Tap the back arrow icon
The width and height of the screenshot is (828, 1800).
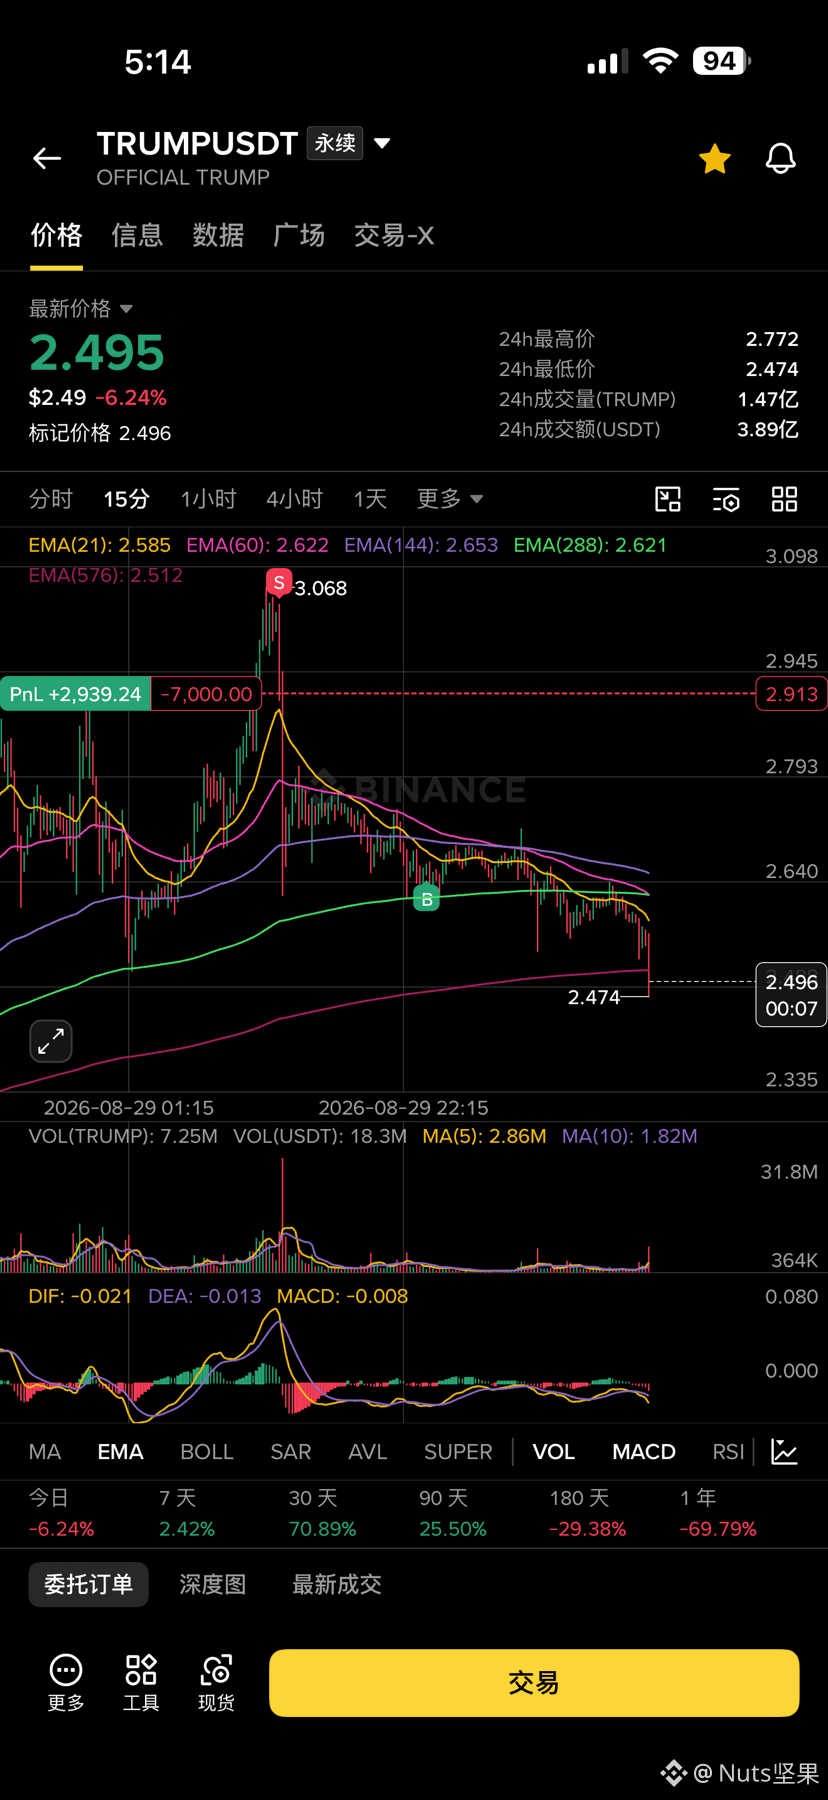(x=47, y=158)
